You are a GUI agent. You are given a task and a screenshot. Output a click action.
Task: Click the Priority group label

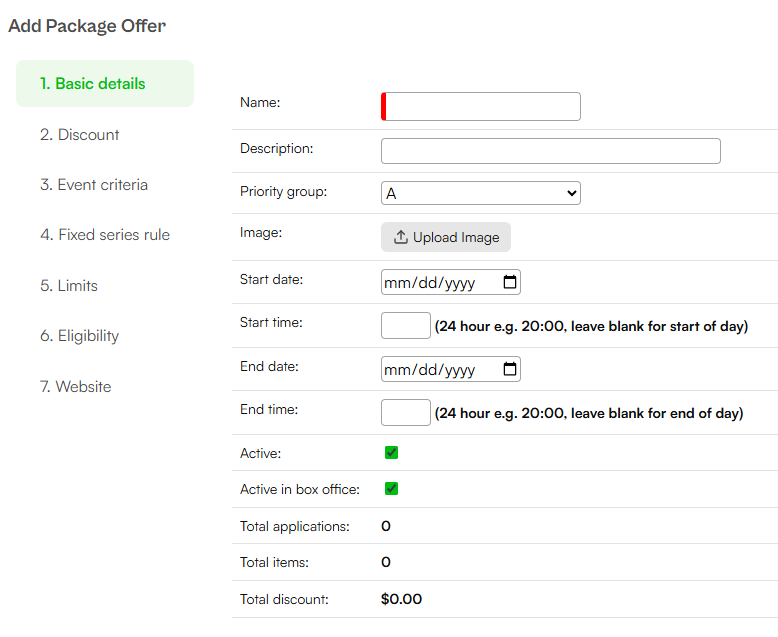click(283, 191)
